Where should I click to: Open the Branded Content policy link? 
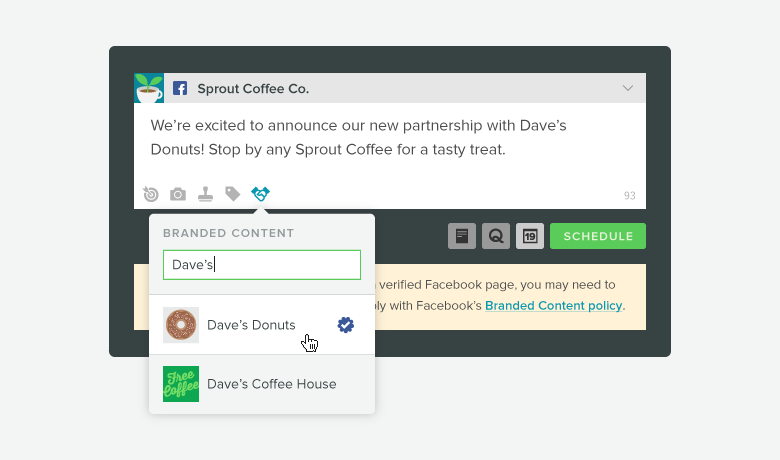click(x=553, y=305)
